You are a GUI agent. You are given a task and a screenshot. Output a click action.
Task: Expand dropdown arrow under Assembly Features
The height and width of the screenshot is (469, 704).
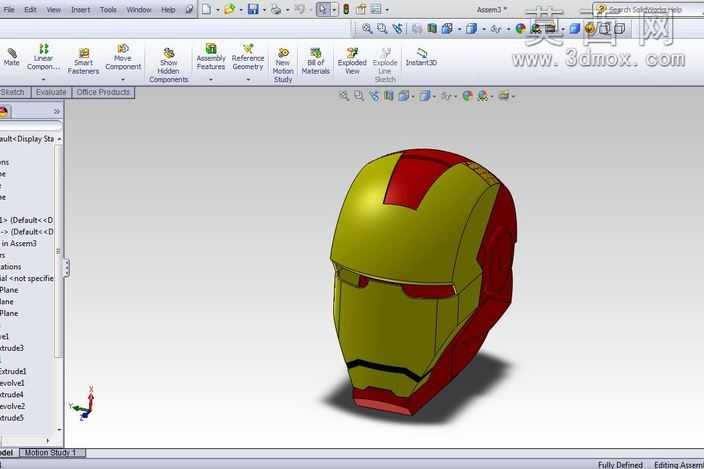point(211,79)
